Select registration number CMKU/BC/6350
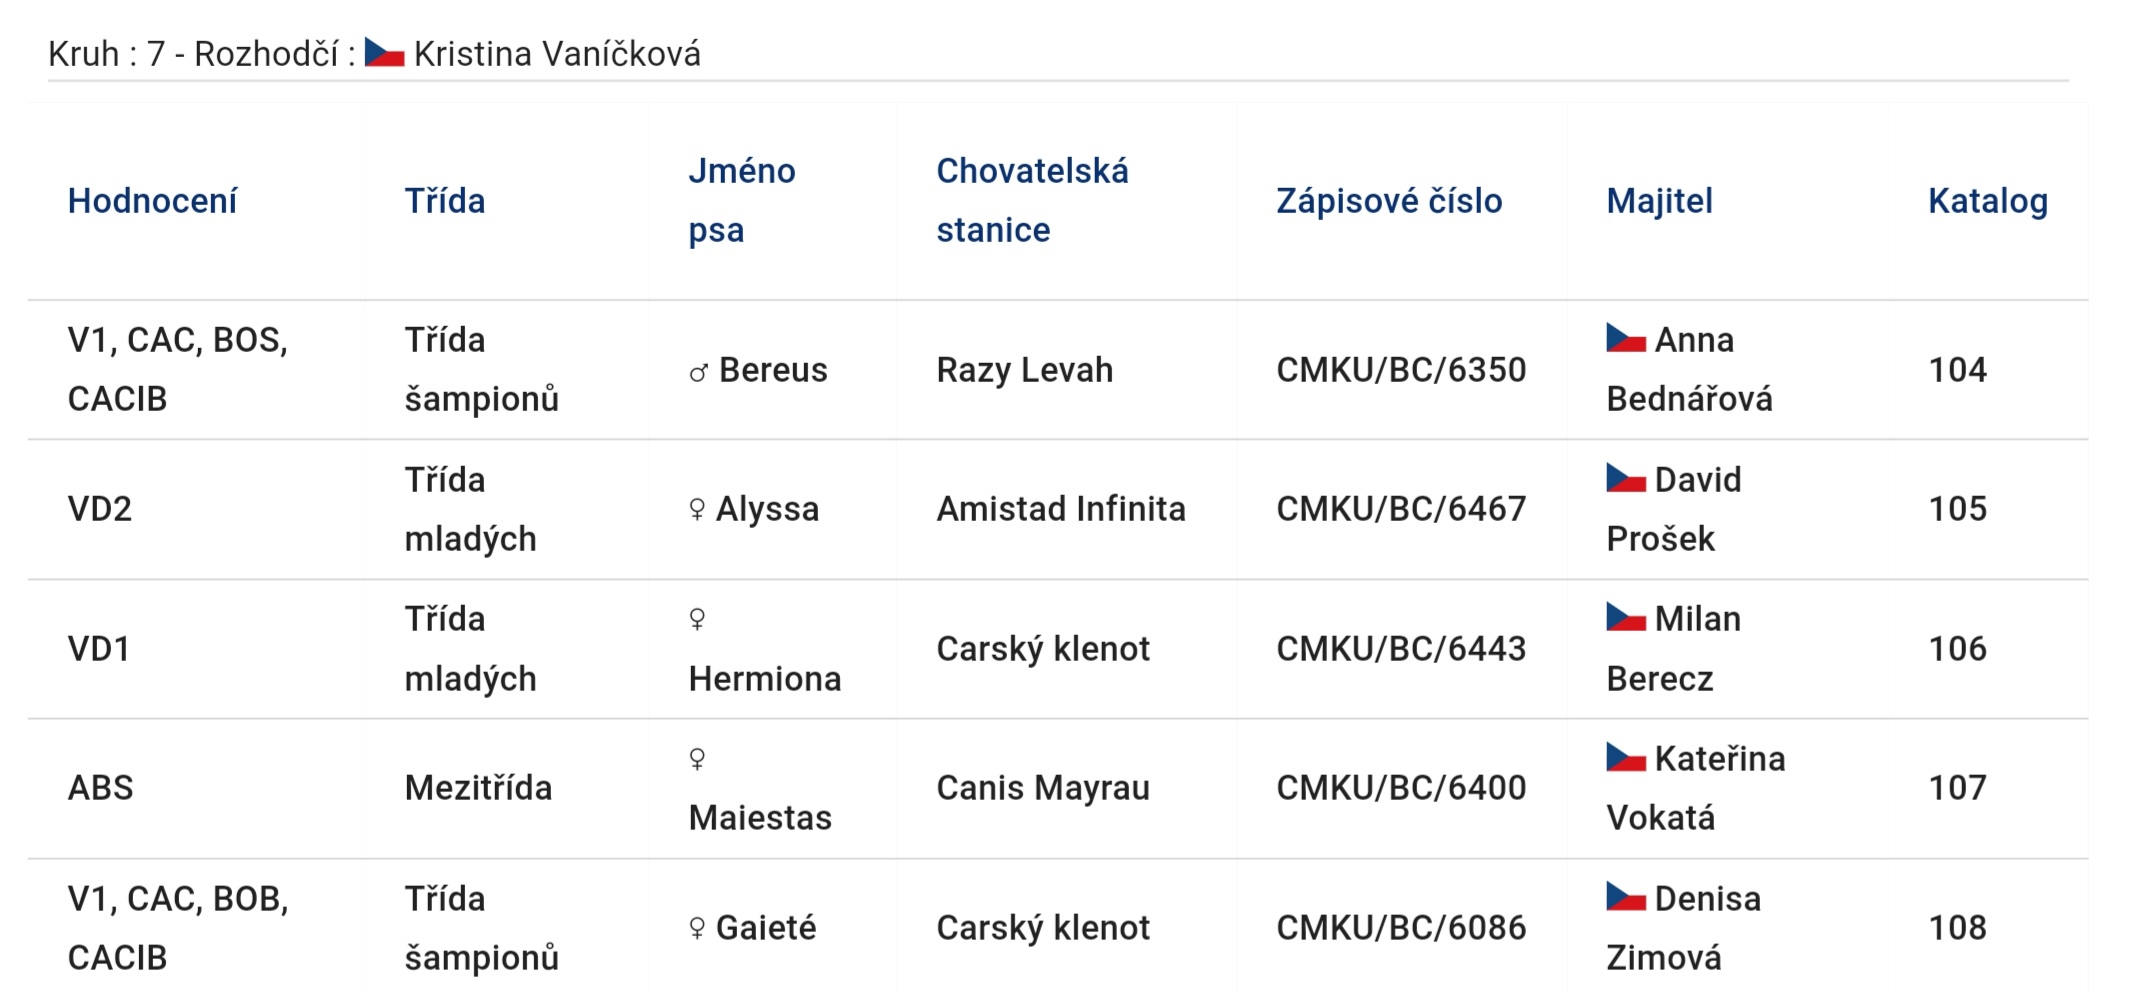2134x992 pixels. tap(1401, 370)
